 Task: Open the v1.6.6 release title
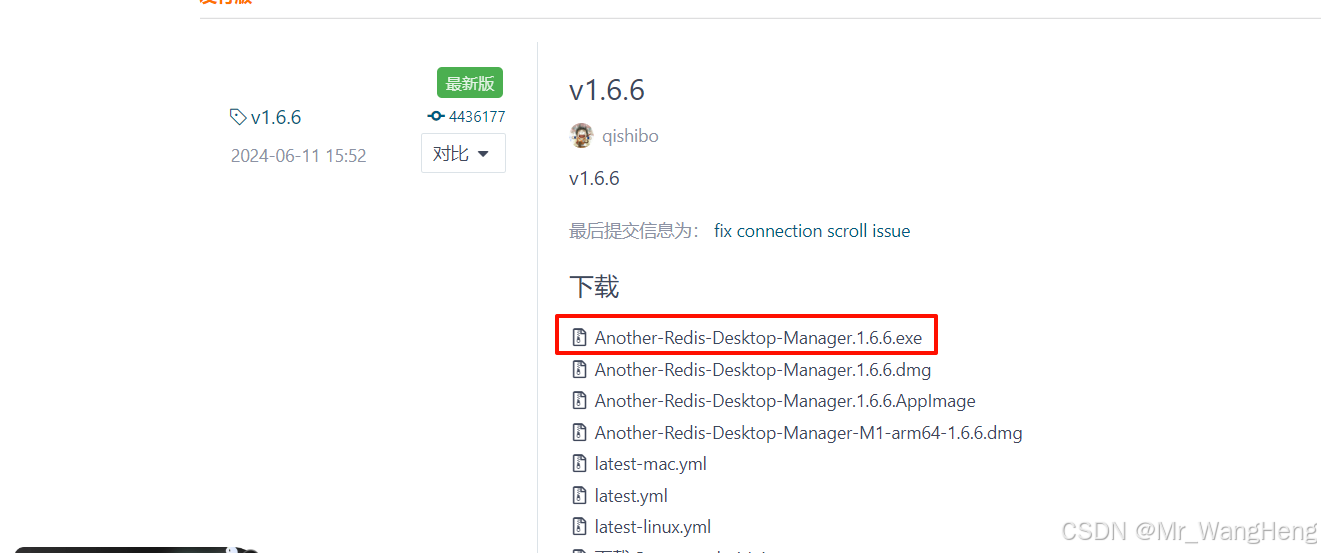(607, 90)
